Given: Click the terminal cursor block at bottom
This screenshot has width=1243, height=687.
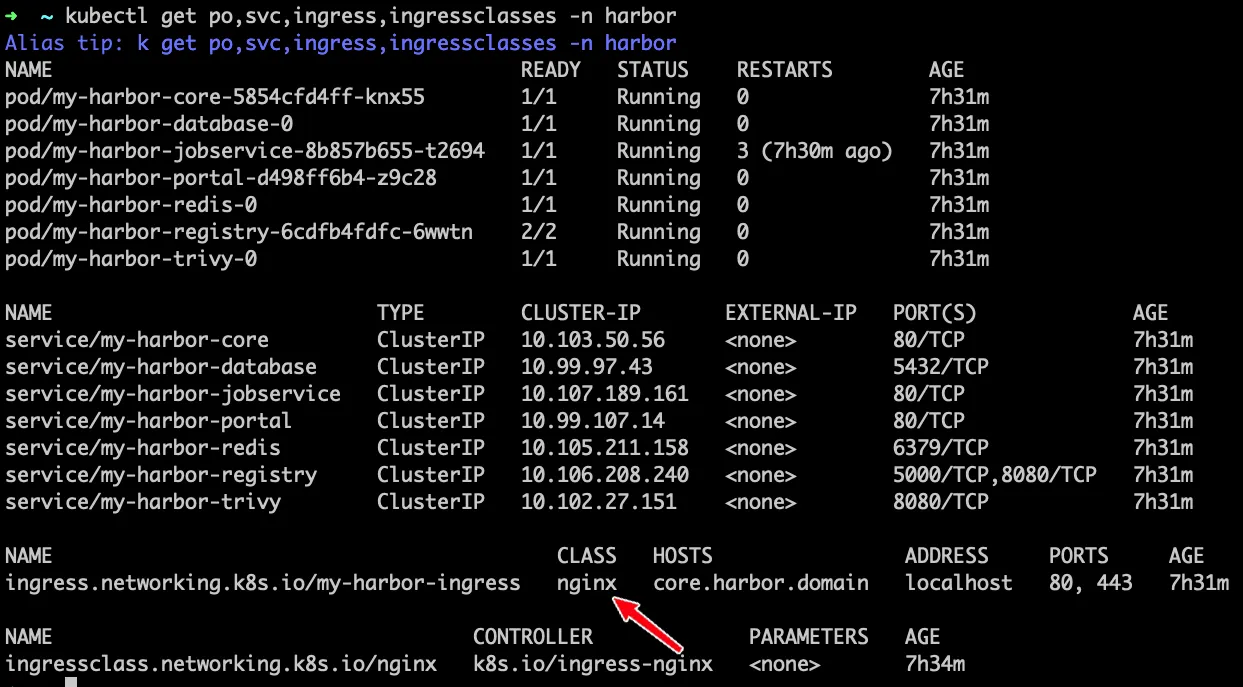Looking at the screenshot, I should click(x=70, y=682).
